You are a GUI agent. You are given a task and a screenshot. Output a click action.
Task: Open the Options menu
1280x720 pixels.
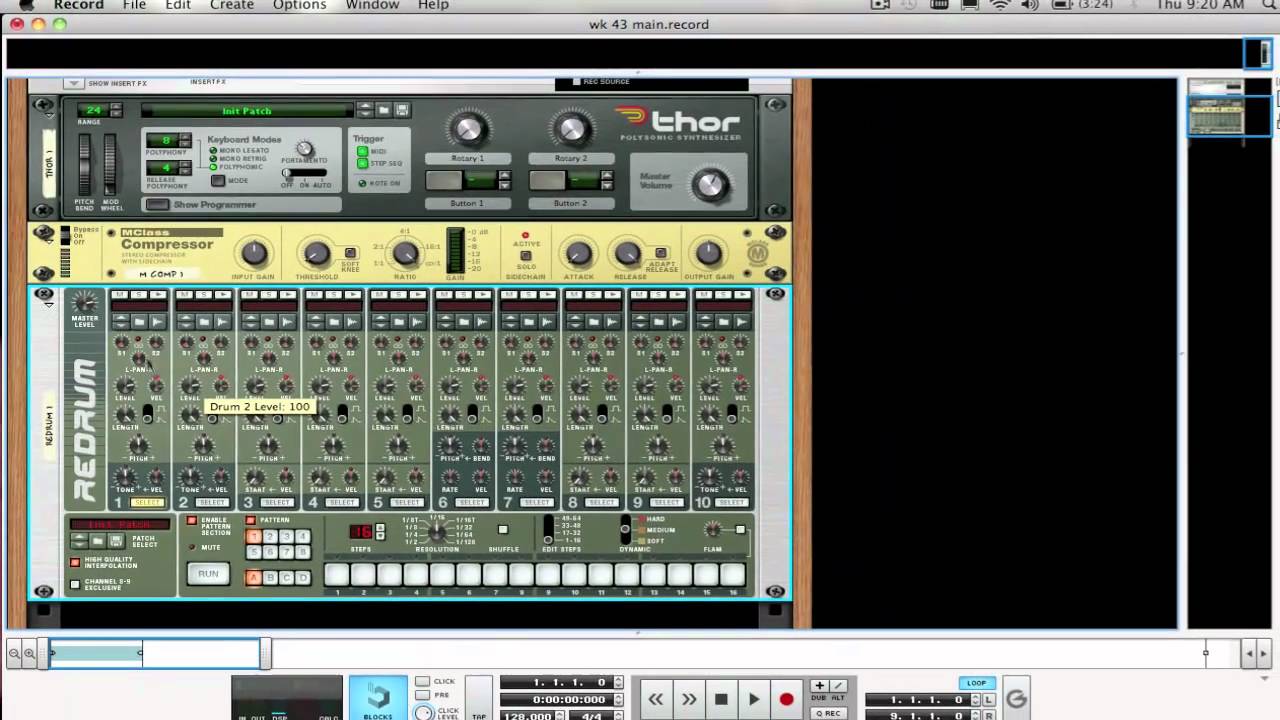299,5
